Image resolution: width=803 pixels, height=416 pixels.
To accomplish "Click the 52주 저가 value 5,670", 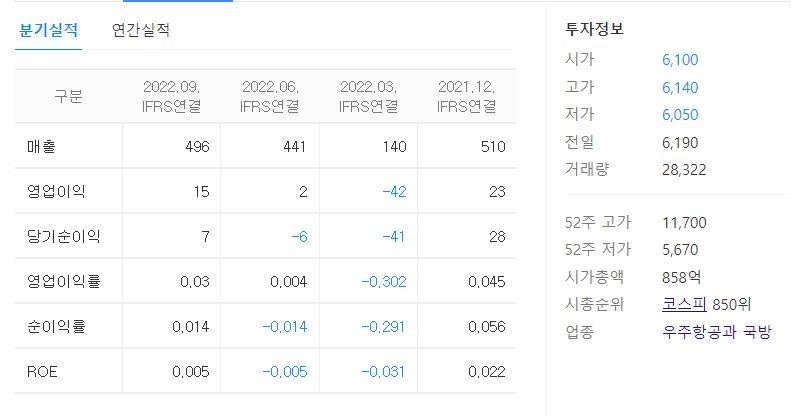I will [x=680, y=250].
